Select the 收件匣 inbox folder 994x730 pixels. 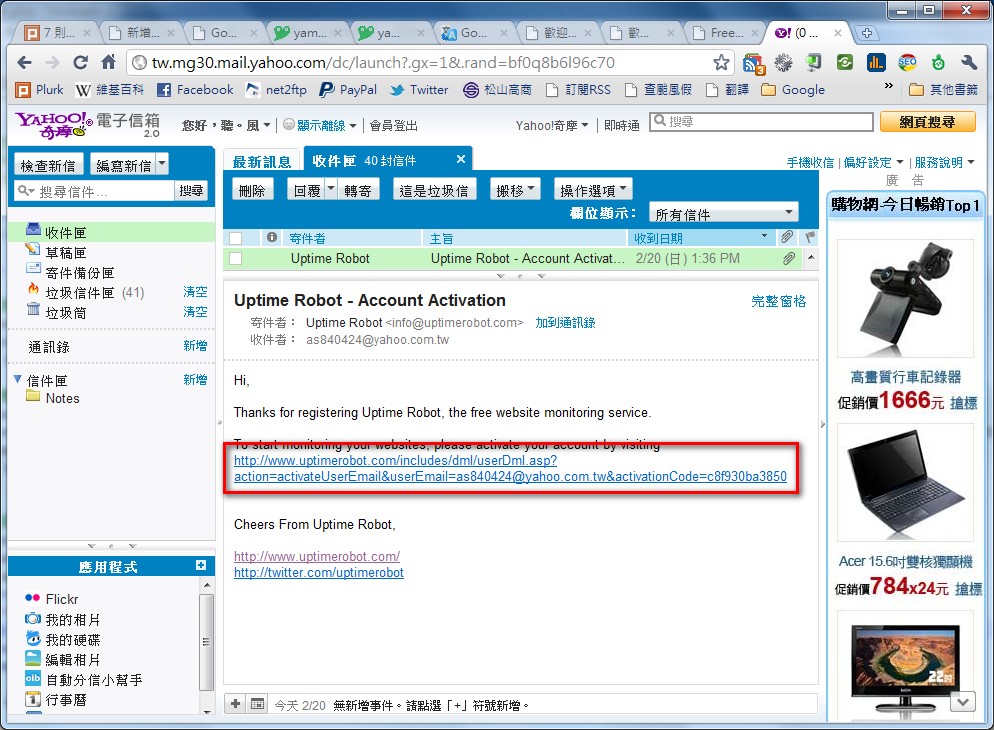point(112,232)
